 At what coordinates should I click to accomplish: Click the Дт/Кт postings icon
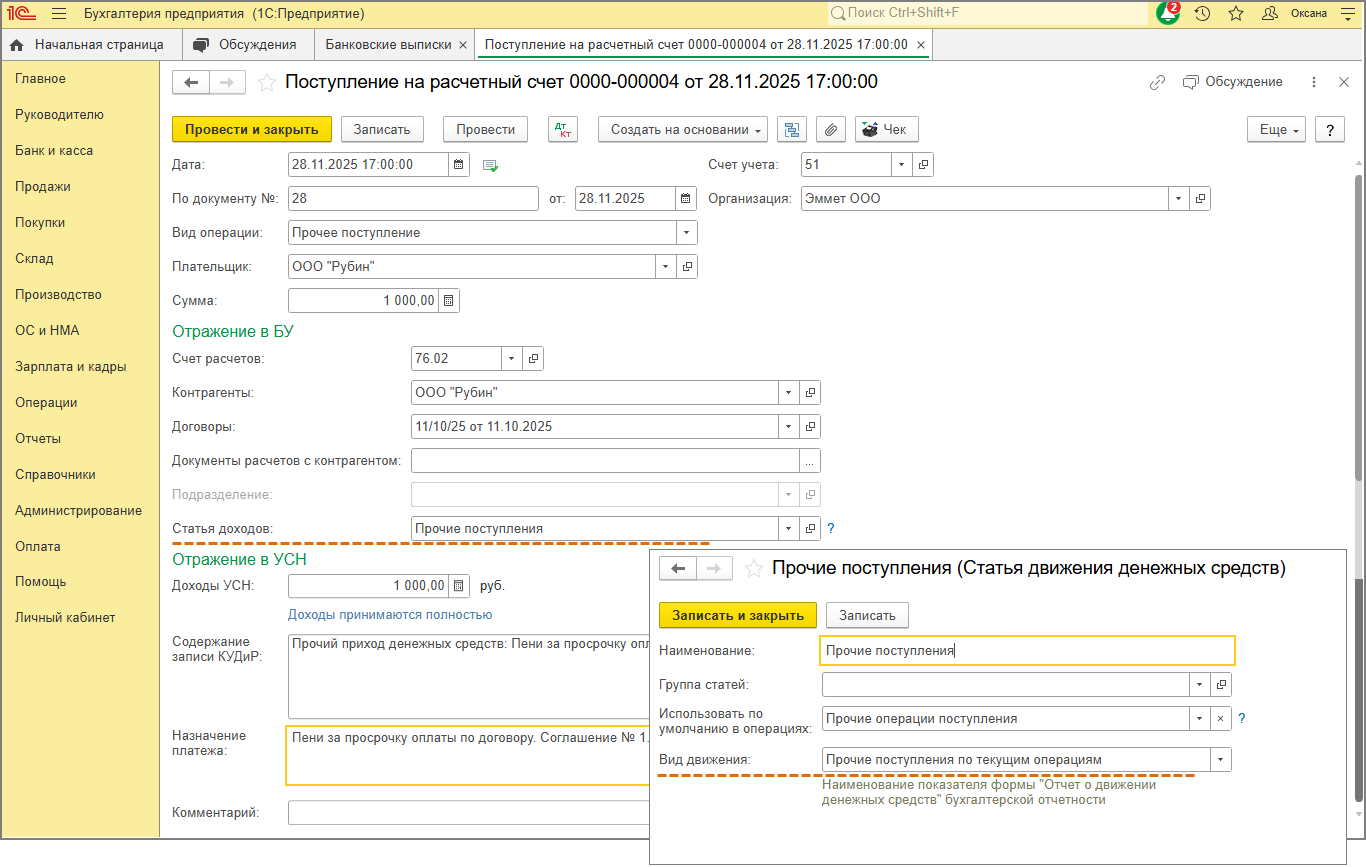pos(563,129)
